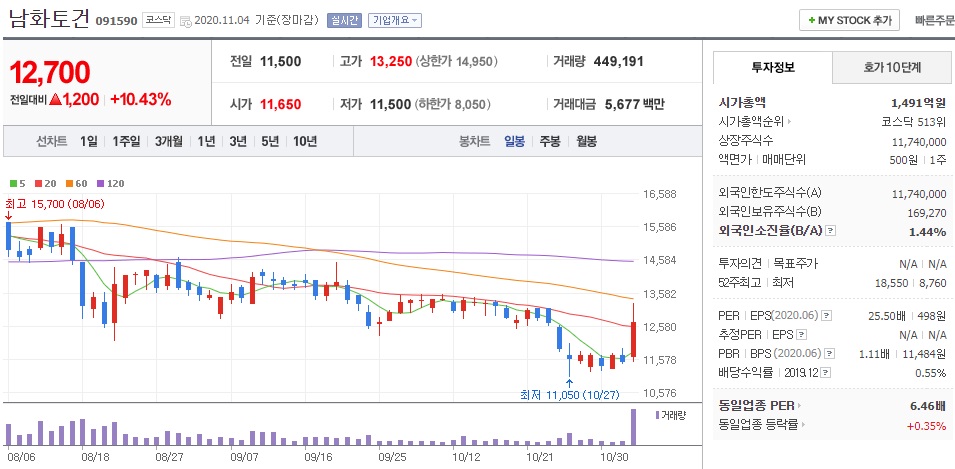This screenshot has height=469, width=955.
Task: Click the purple 120-day moving average swatch
Action: tap(100, 183)
